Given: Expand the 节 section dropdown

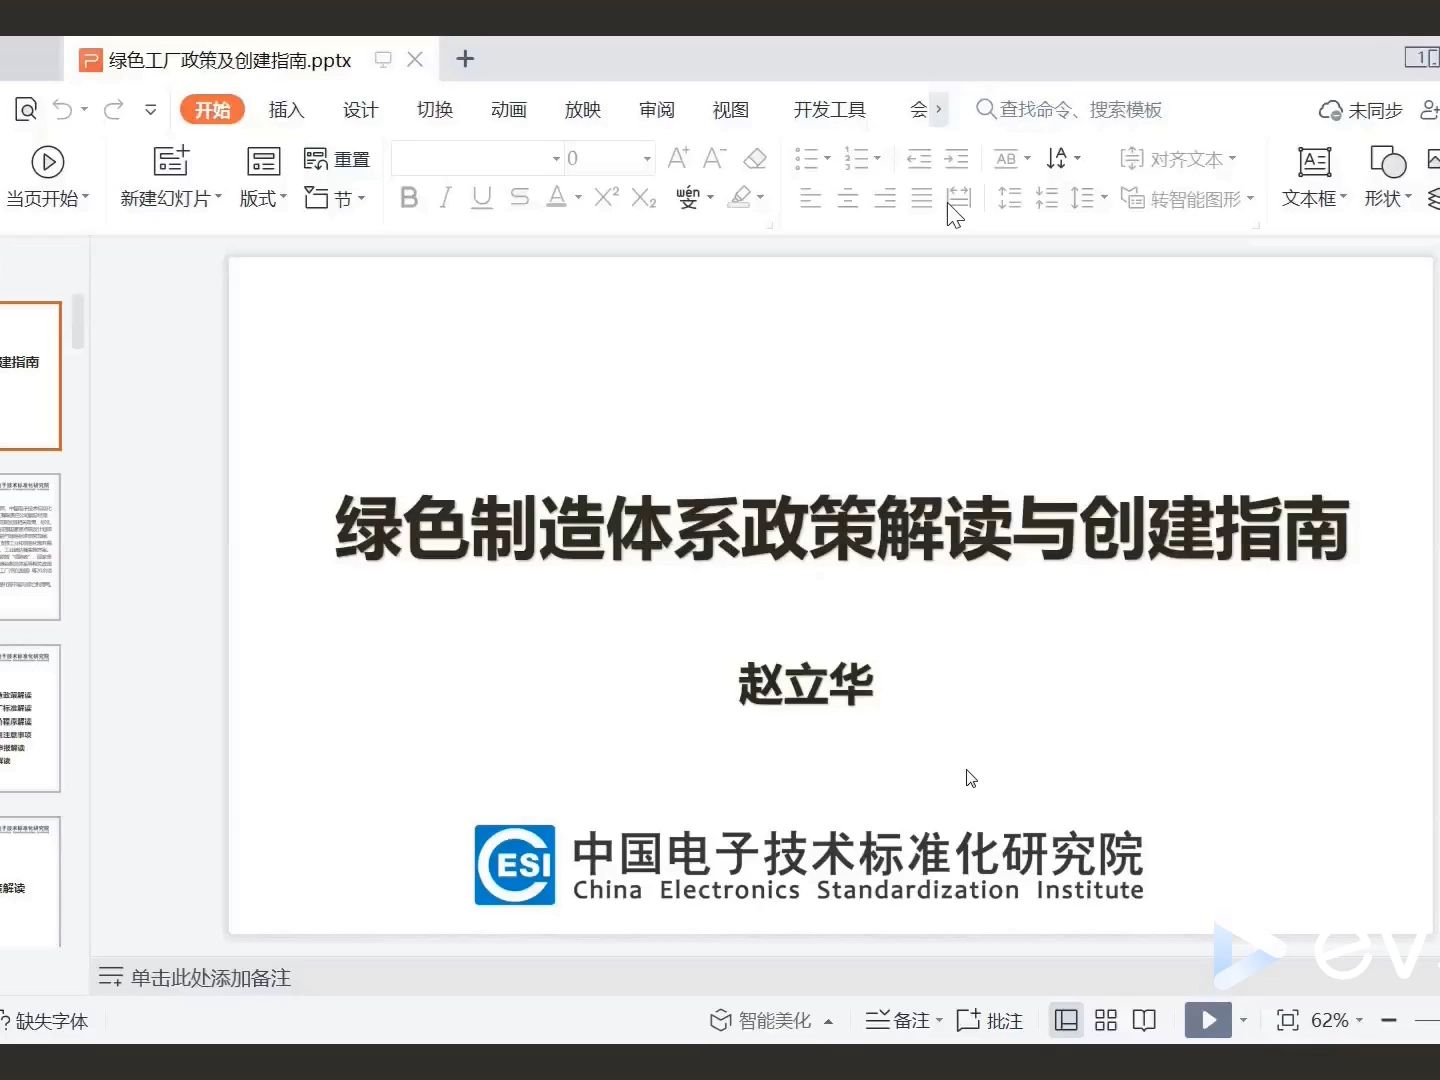Looking at the screenshot, I should click(x=361, y=198).
